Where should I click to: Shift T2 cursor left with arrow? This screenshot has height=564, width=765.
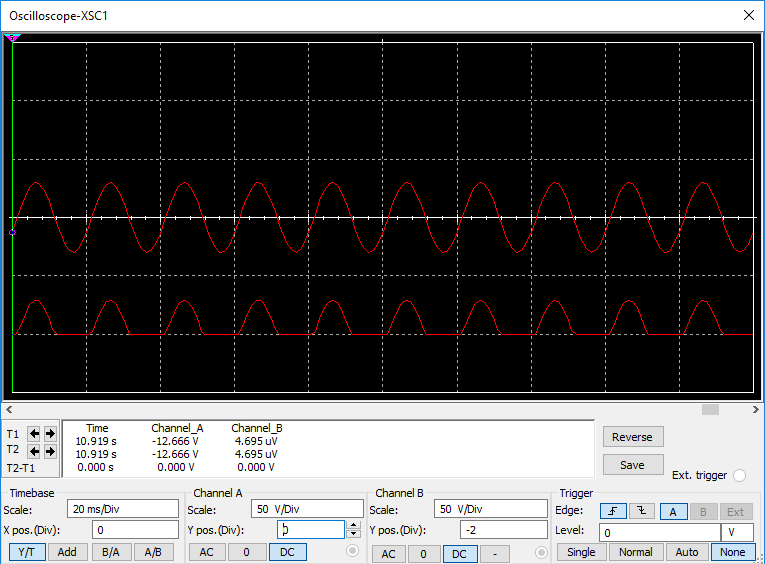(34, 451)
